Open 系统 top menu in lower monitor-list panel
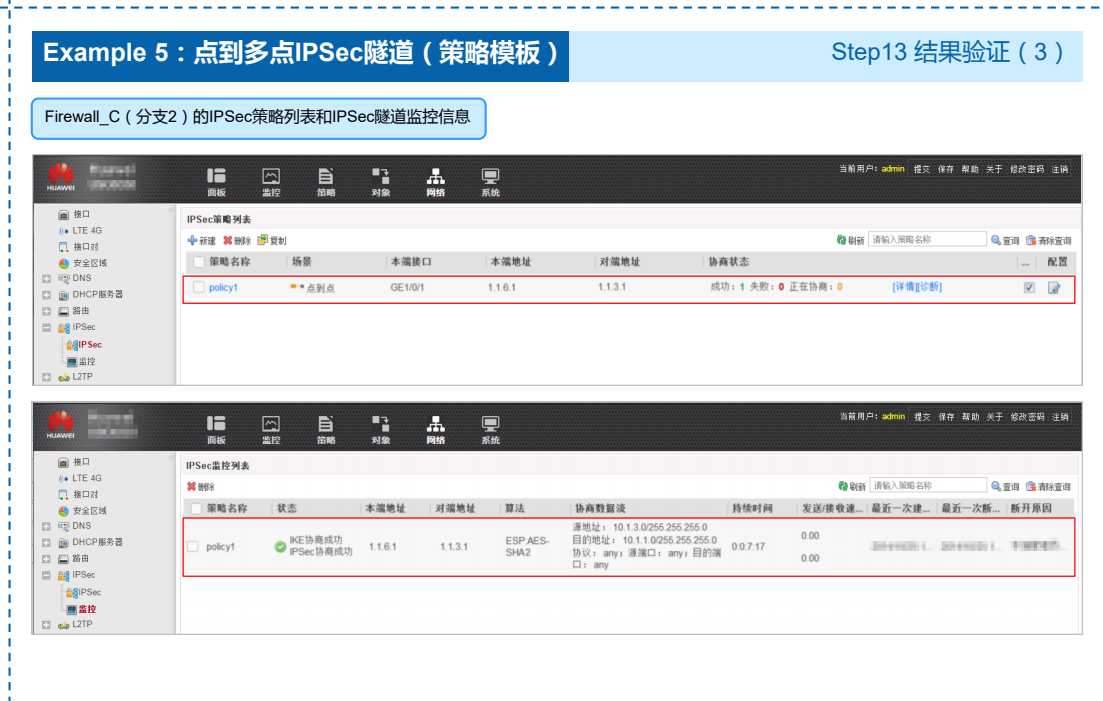The height and width of the screenshot is (701, 1103). point(490,430)
